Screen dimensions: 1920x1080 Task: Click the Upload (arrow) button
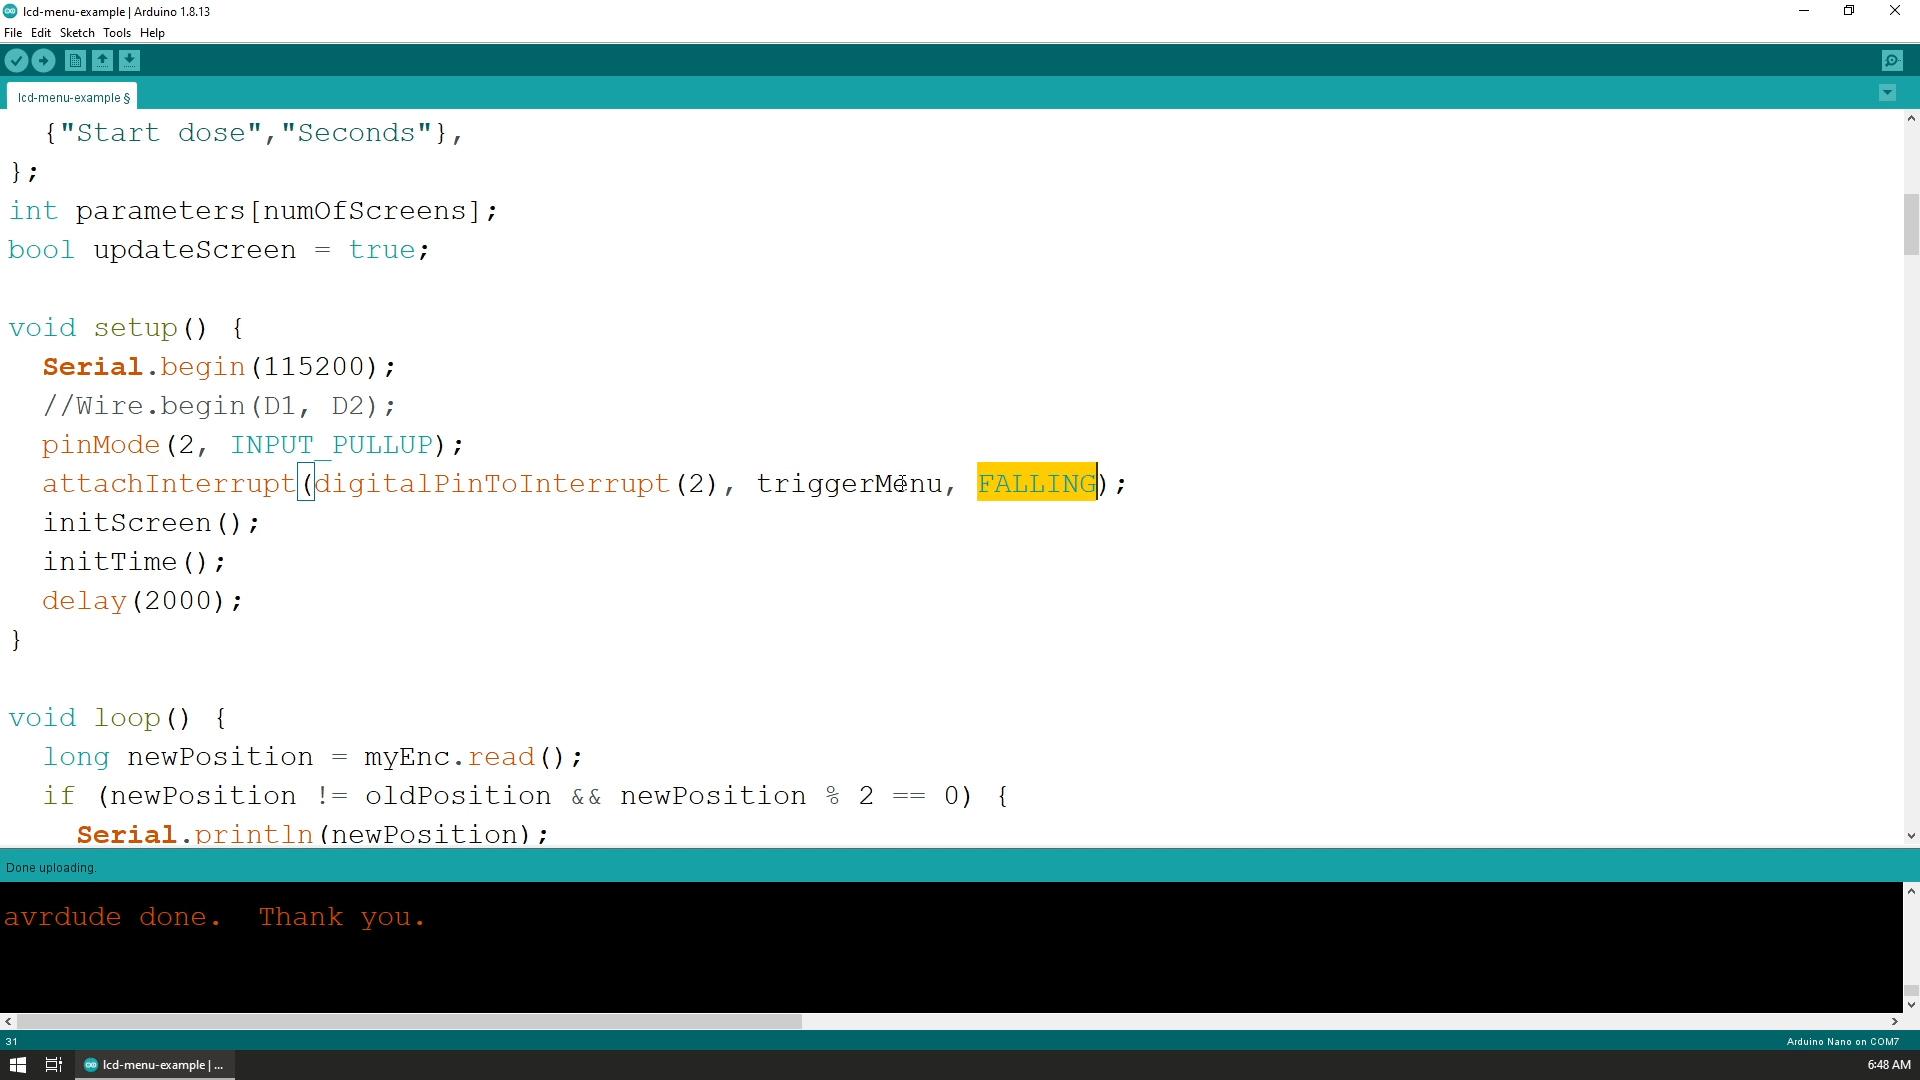click(44, 59)
